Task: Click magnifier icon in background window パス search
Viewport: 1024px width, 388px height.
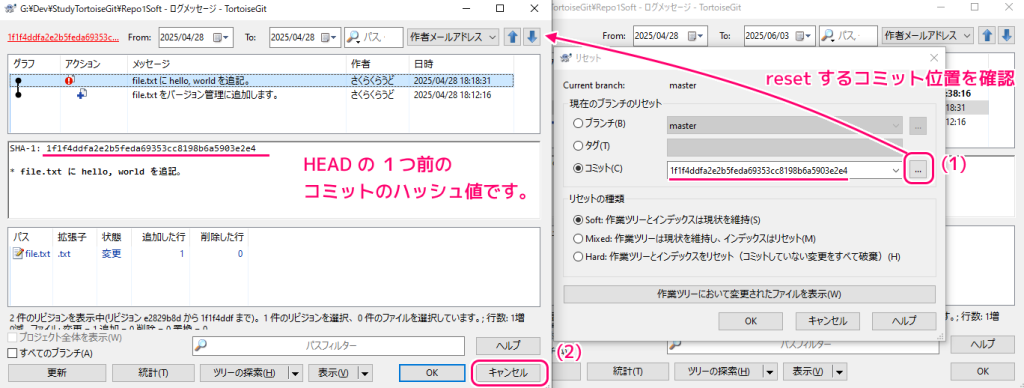Action: point(828,36)
